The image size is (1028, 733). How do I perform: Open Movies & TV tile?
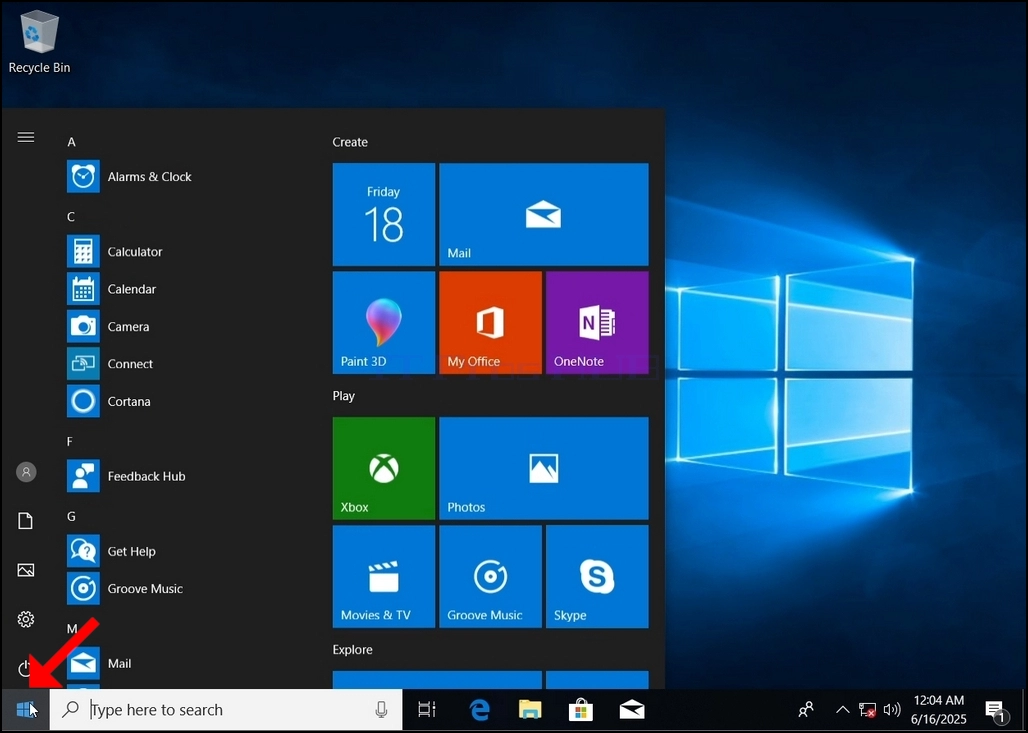(384, 576)
